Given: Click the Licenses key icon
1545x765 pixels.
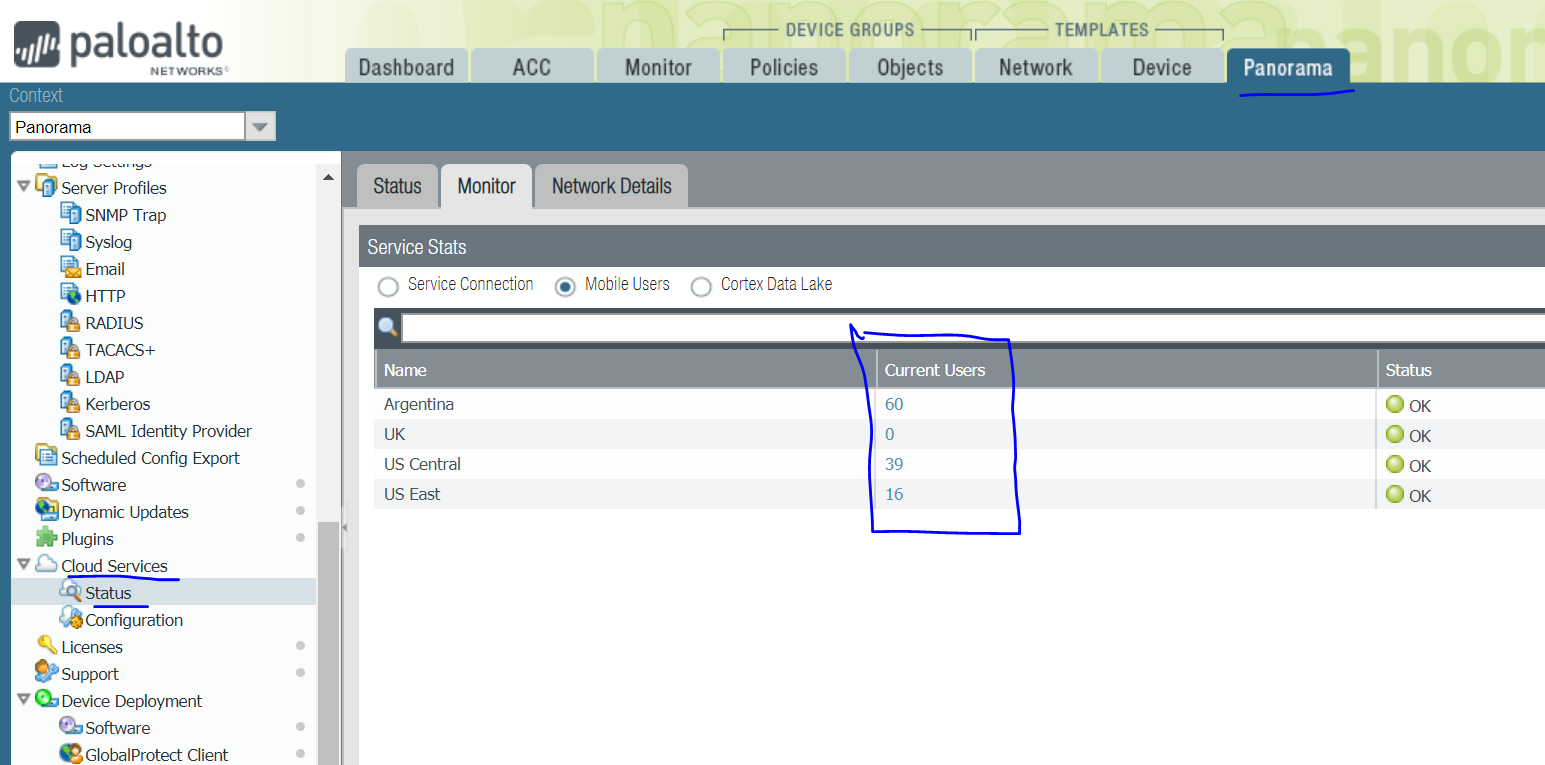Looking at the screenshot, I should pyautogui.click(x=47, y=645).
